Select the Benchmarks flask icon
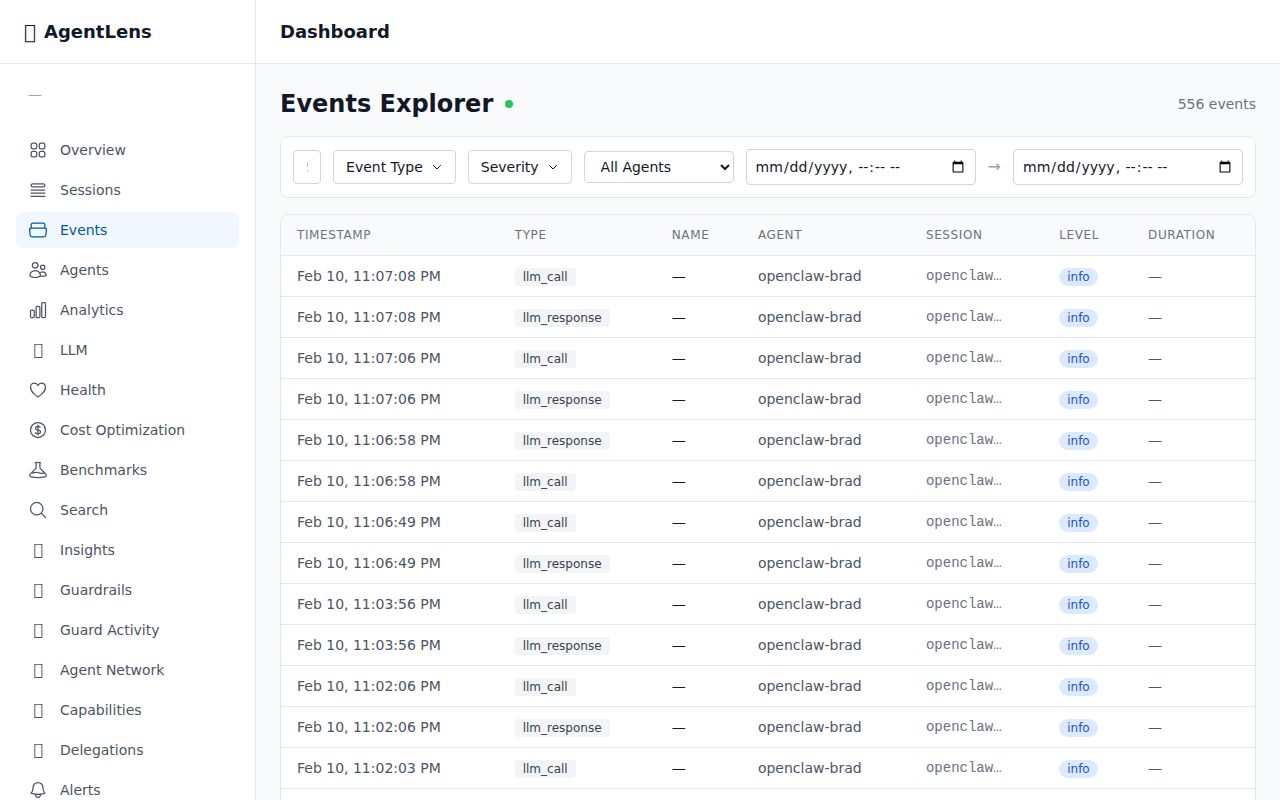Viewport: 1280px width, 800px height. tap(38, 469)
